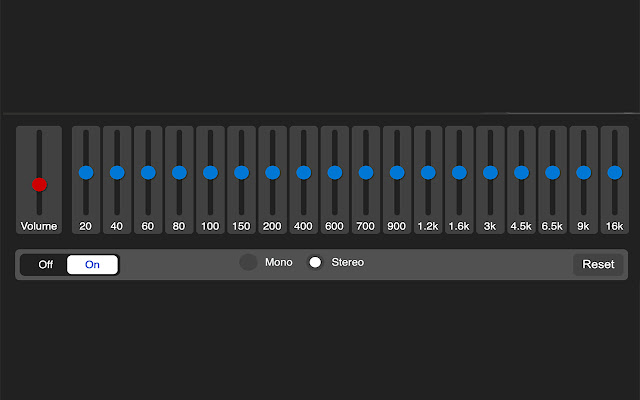
Task: Click the 1.2k band slider knob
Action: click(428, 173)
